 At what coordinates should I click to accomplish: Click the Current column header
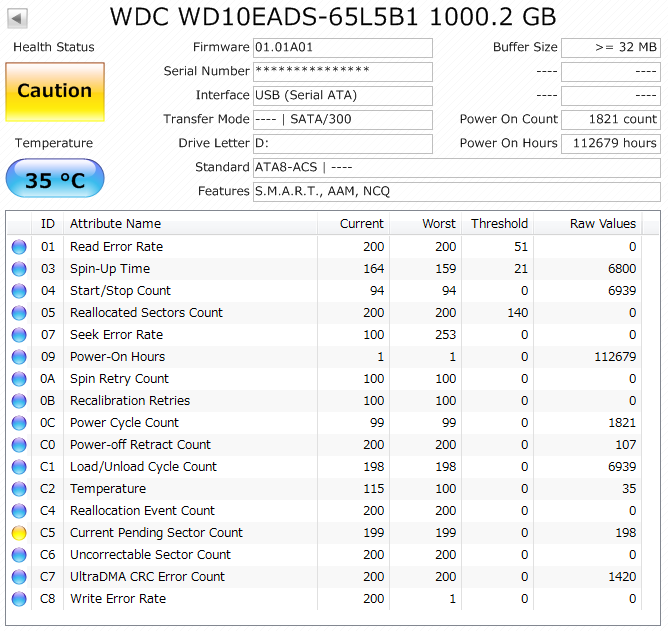point(354,224)
